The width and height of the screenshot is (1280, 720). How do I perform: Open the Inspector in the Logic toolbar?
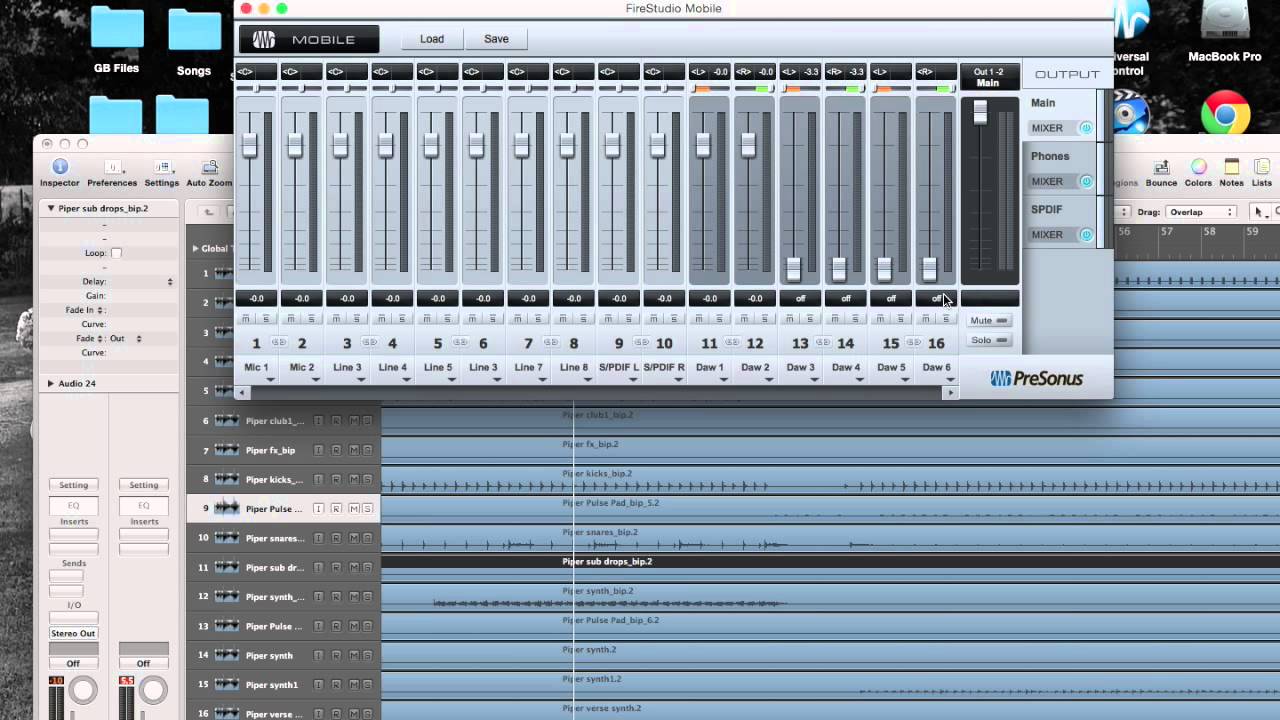59,172
